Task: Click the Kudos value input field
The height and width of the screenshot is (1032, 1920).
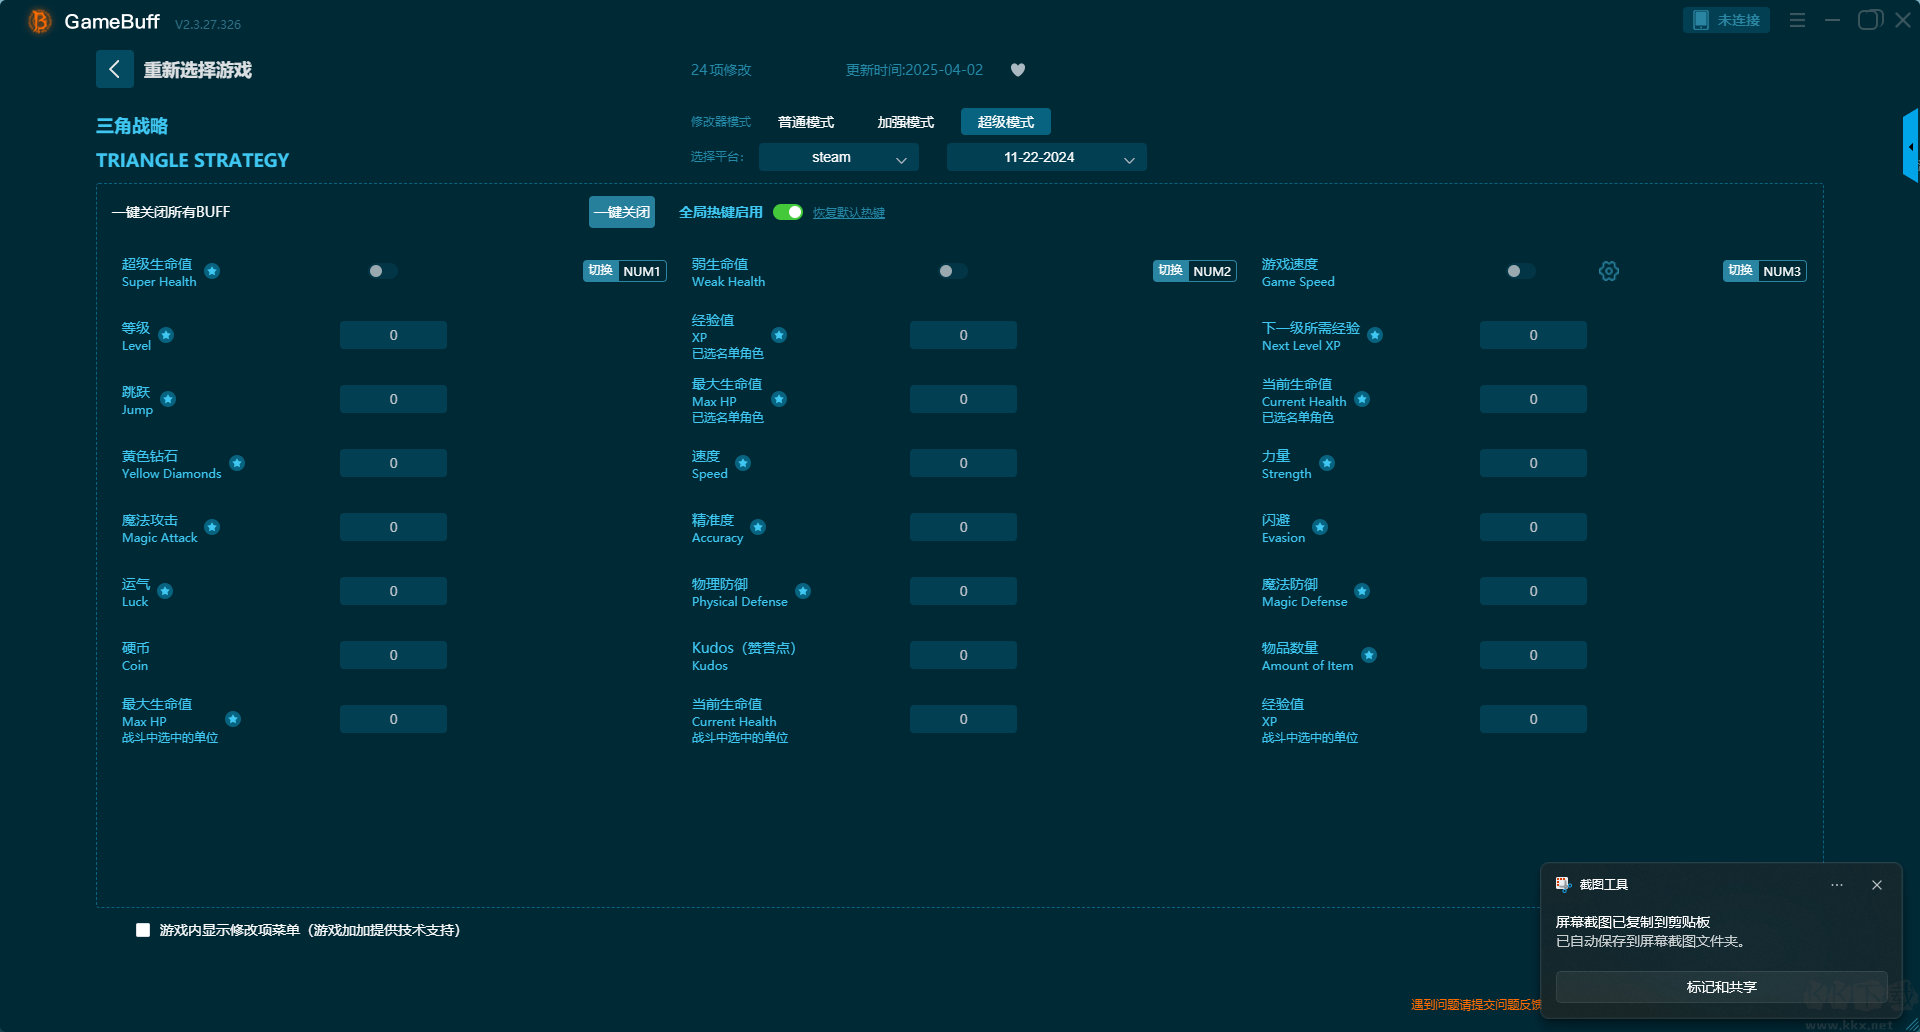Action: click(963, 655)
